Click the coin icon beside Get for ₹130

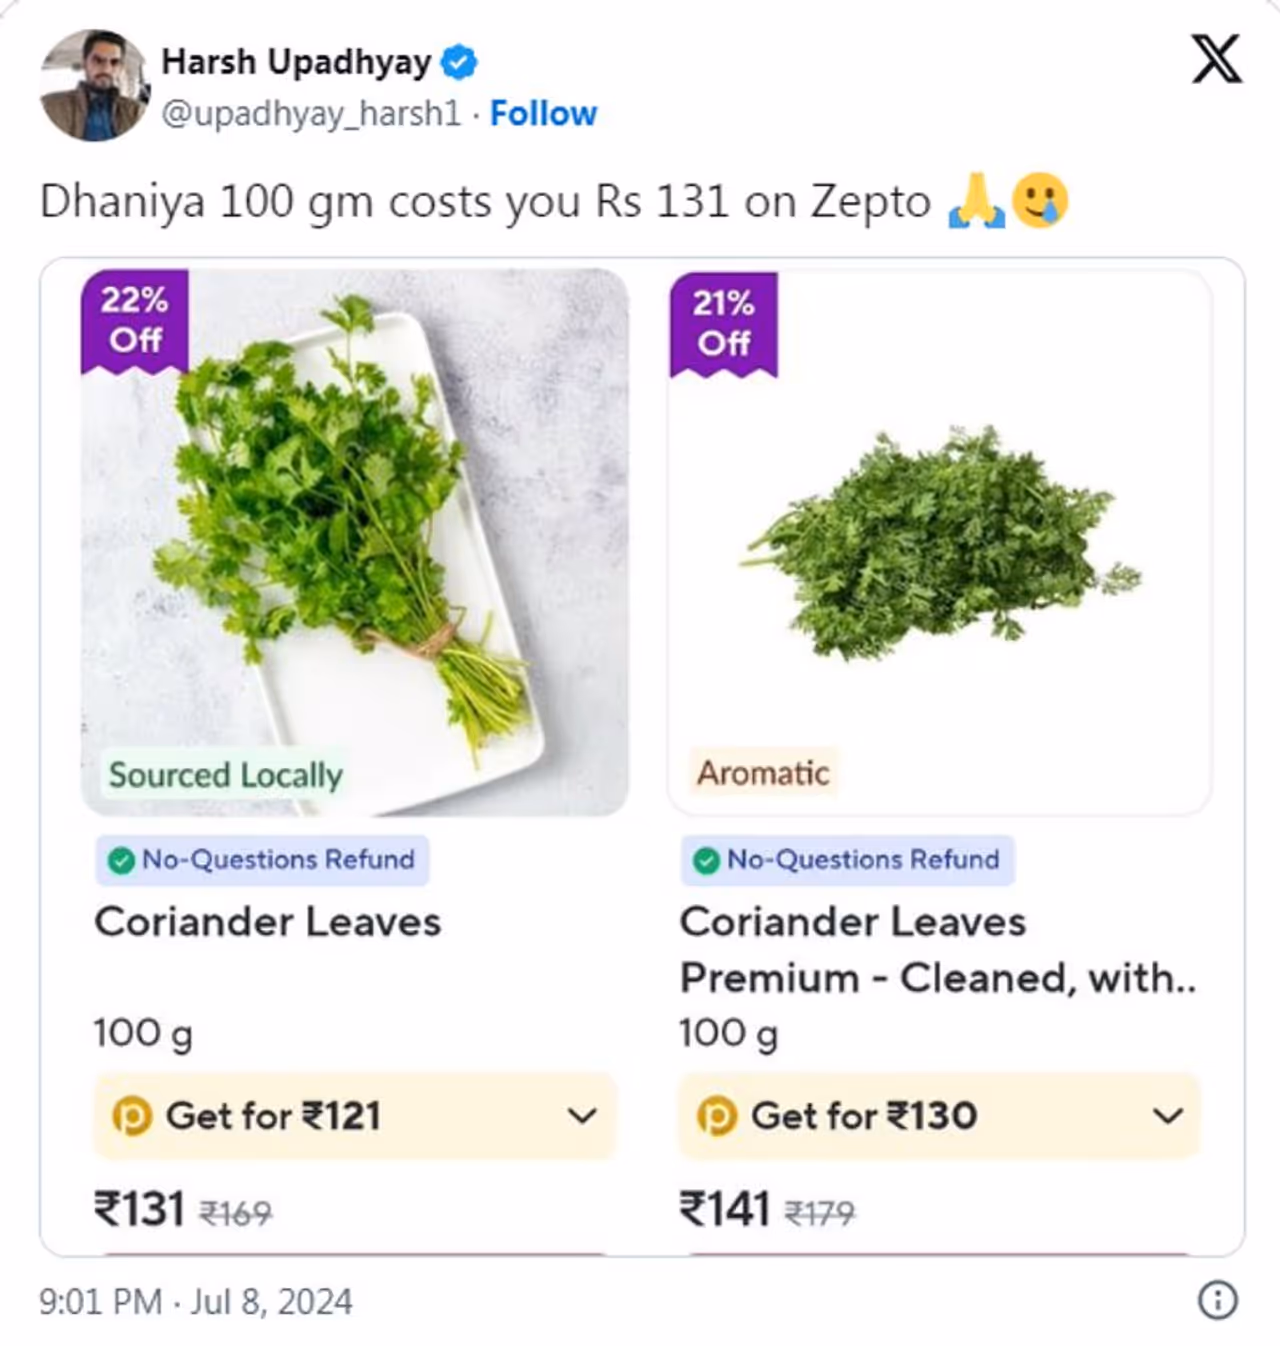(716, 1116)
